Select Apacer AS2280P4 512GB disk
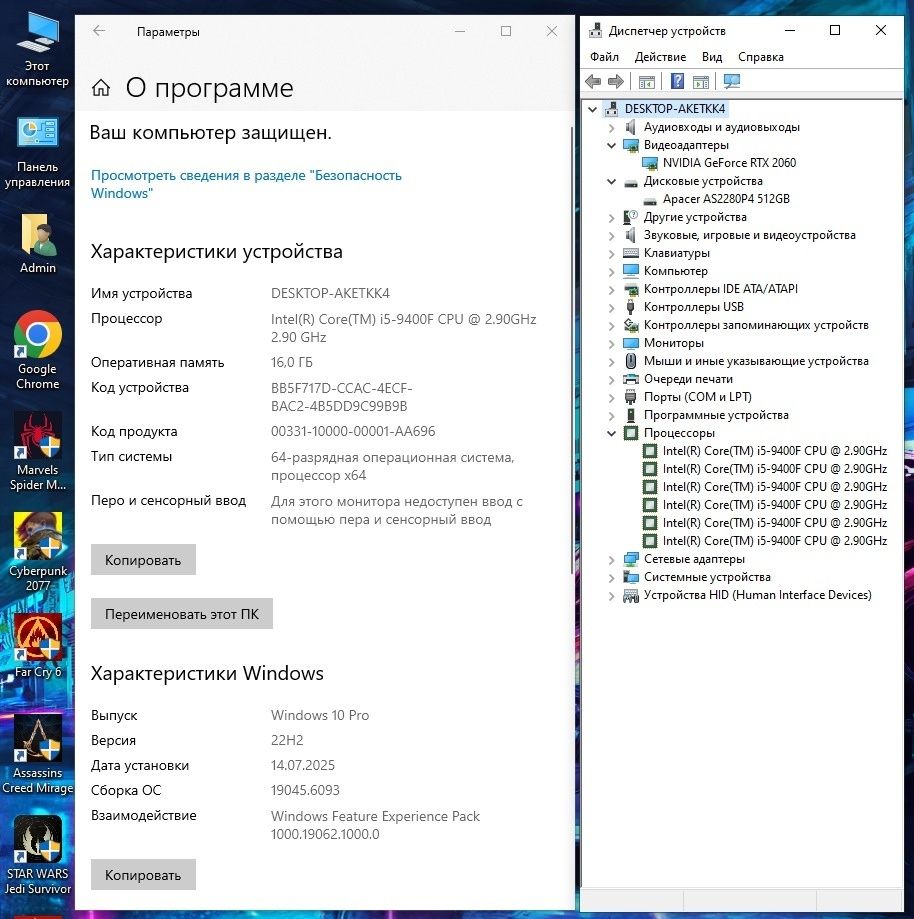The image size is (914, 919). click(x=726, y=199)
